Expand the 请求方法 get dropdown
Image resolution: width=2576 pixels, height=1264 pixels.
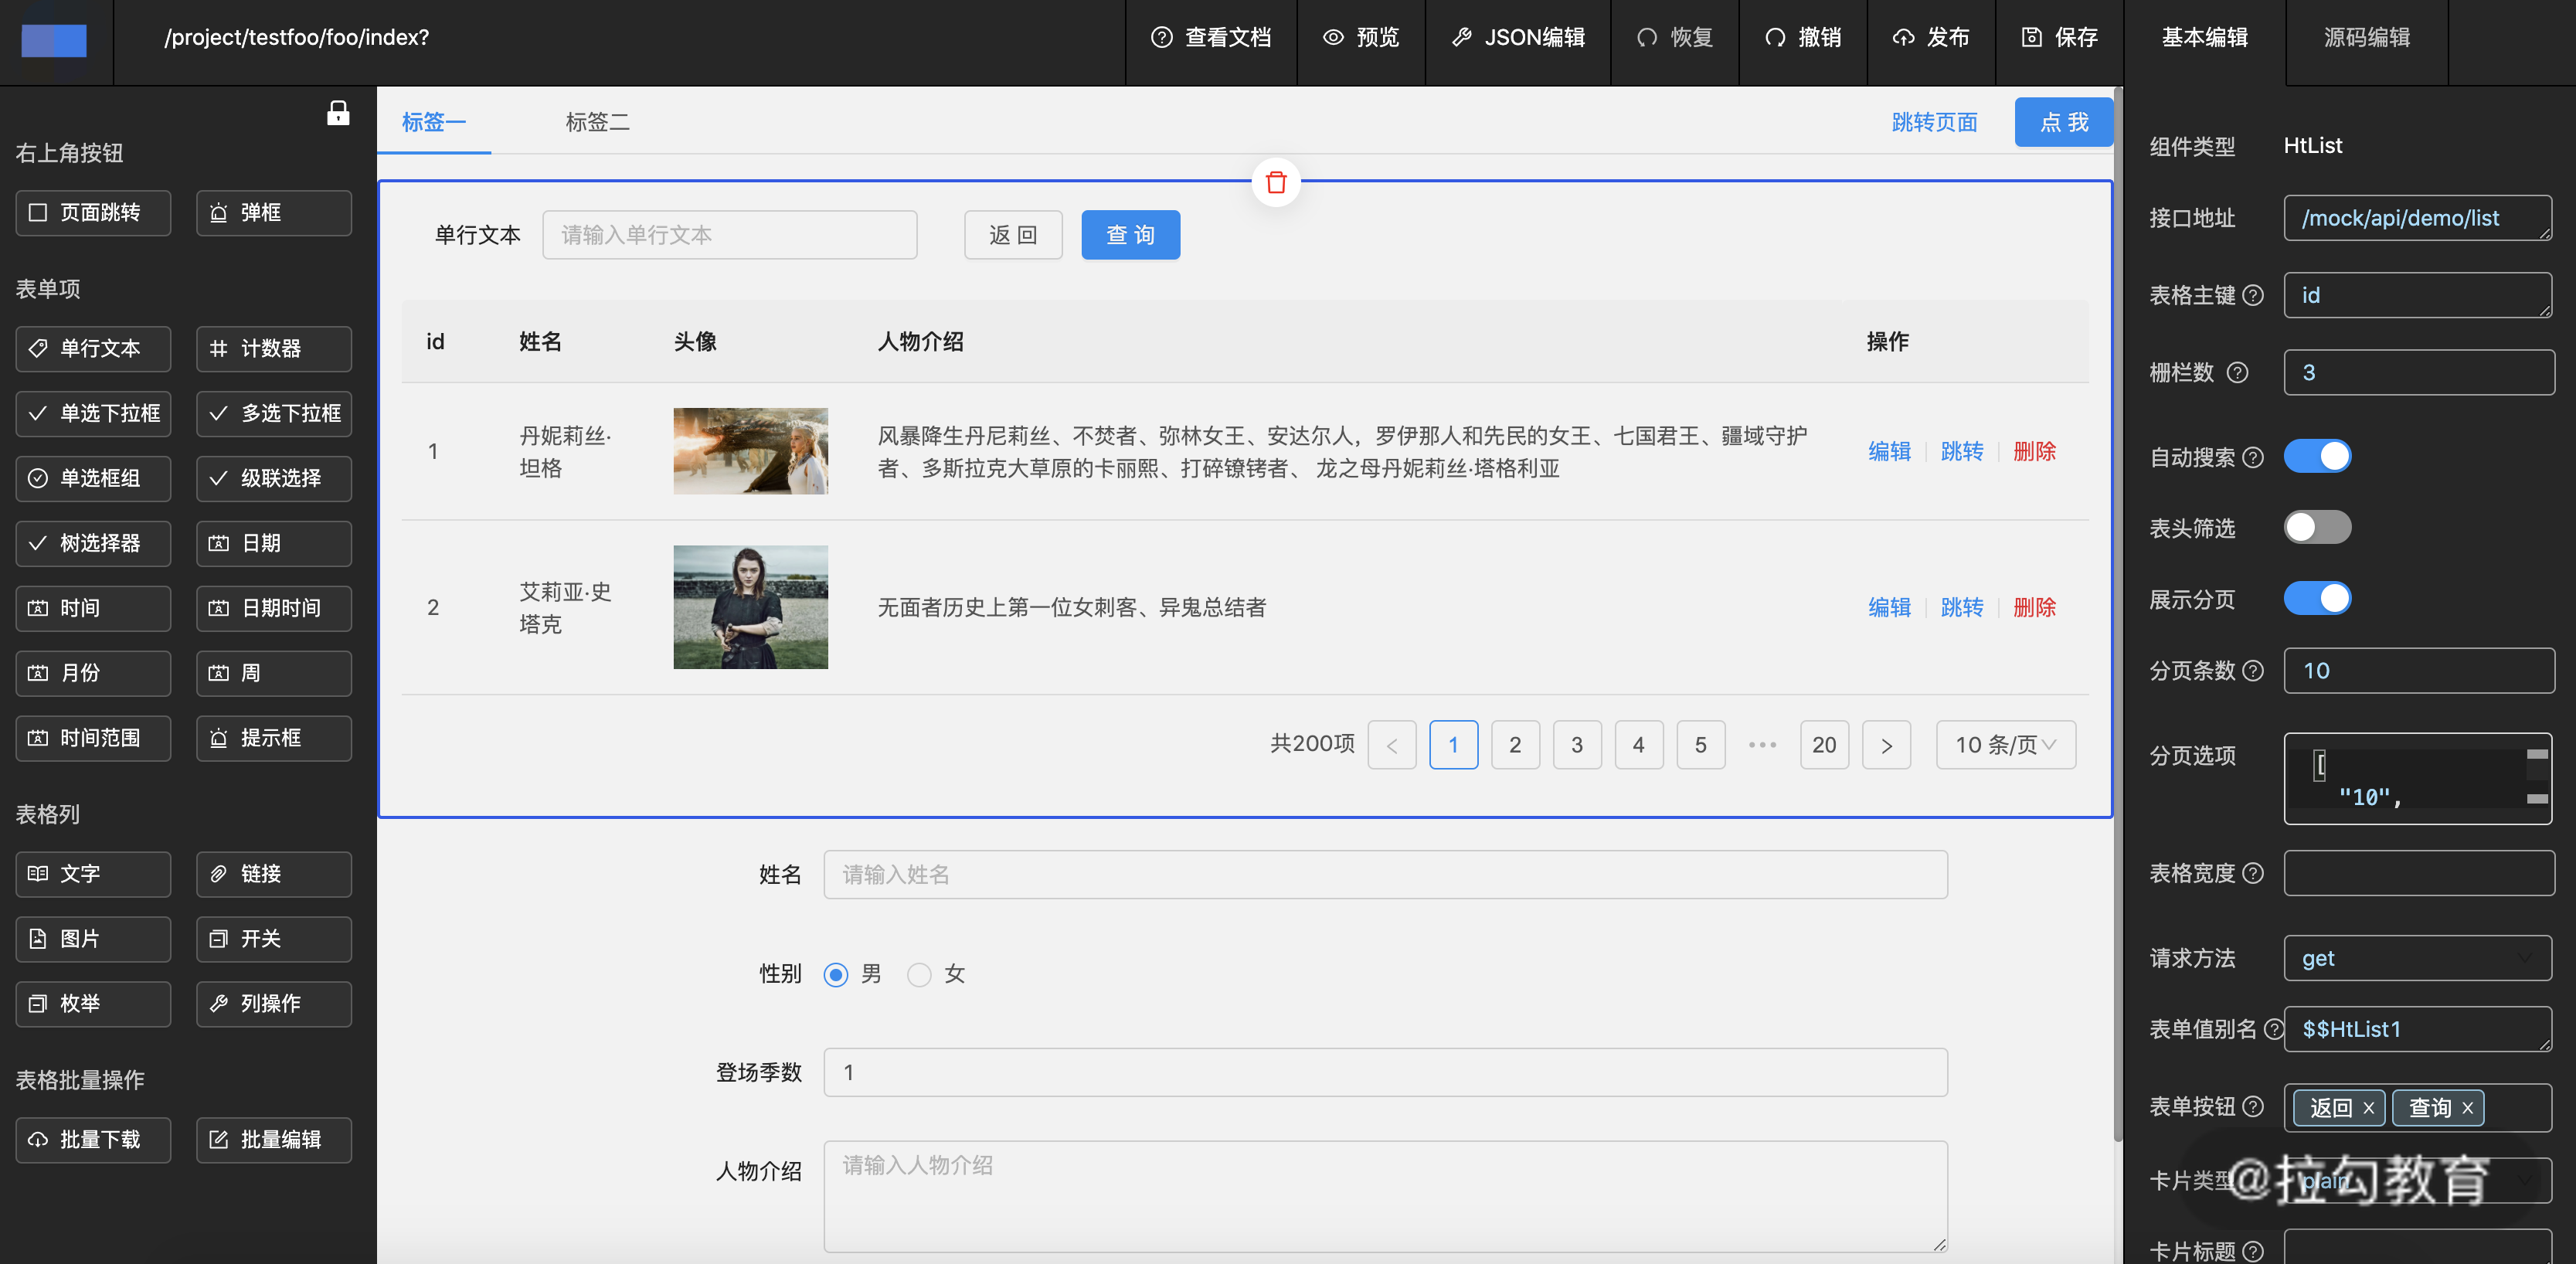point(2417,958)
